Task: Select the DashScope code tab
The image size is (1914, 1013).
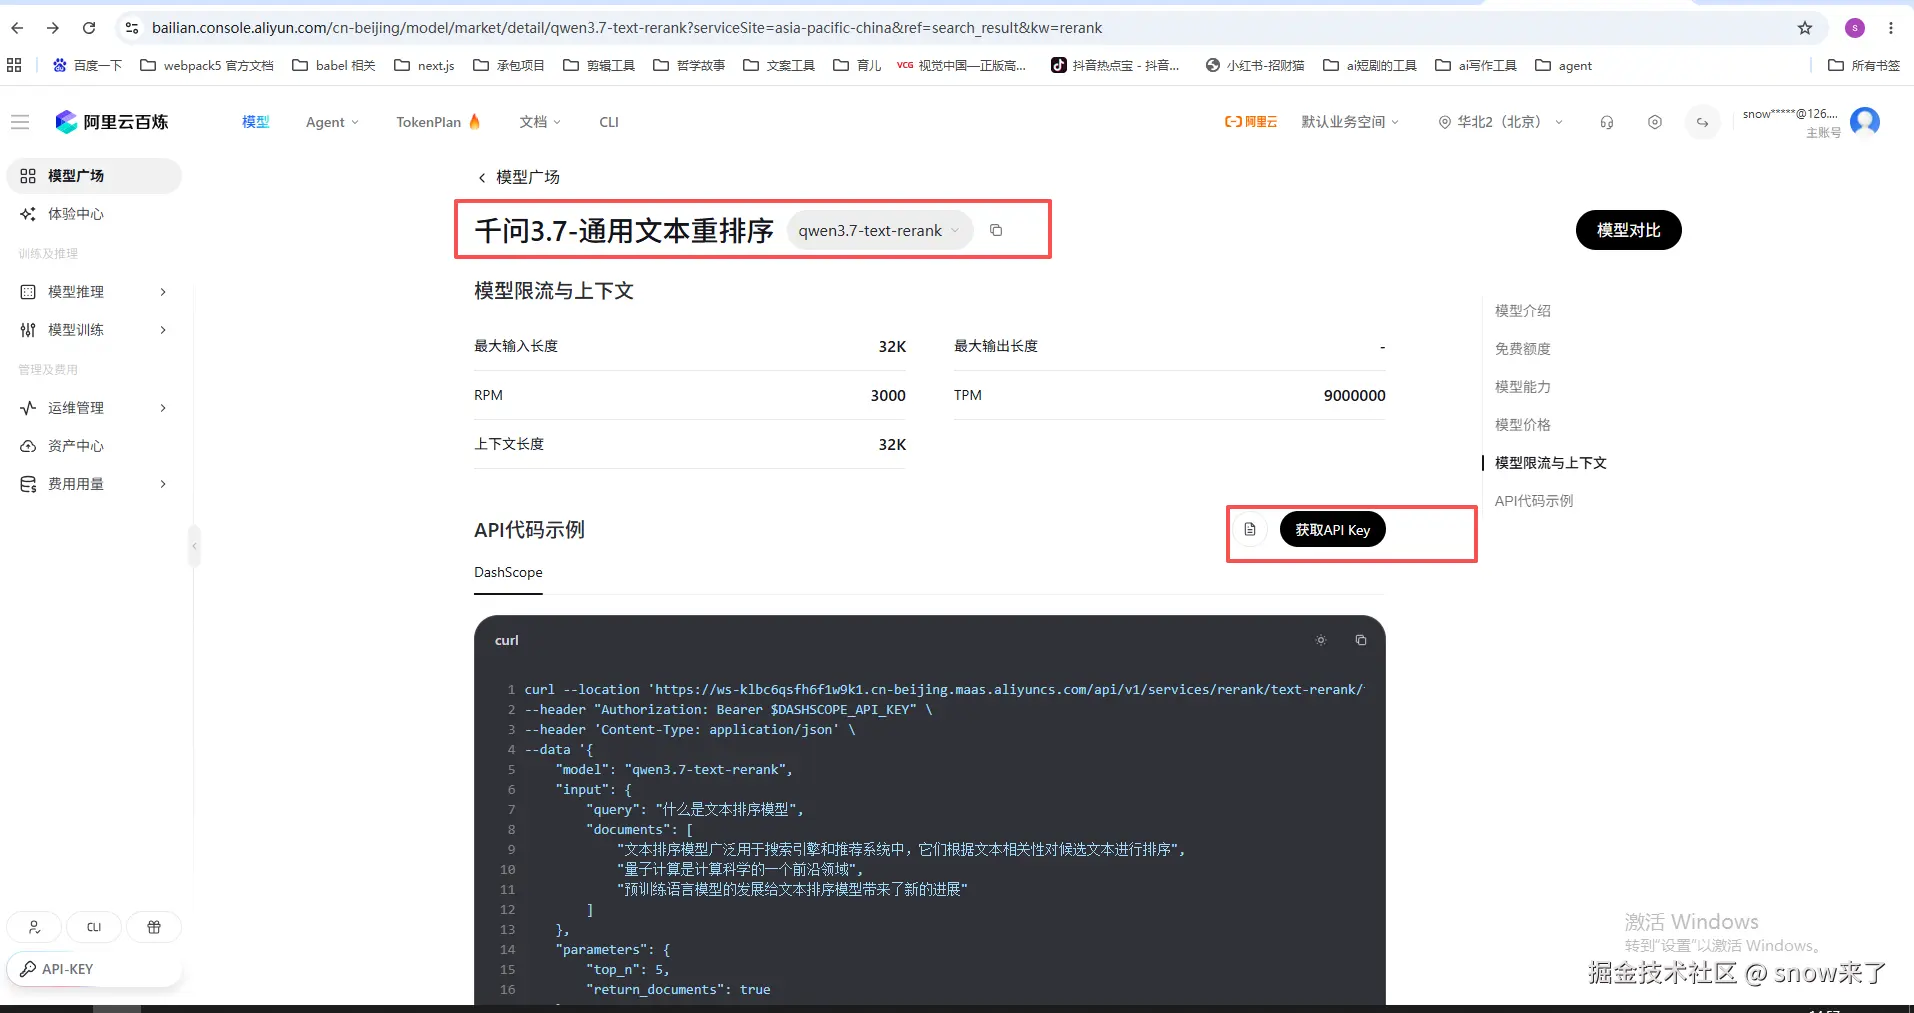Action: [508, 572]
